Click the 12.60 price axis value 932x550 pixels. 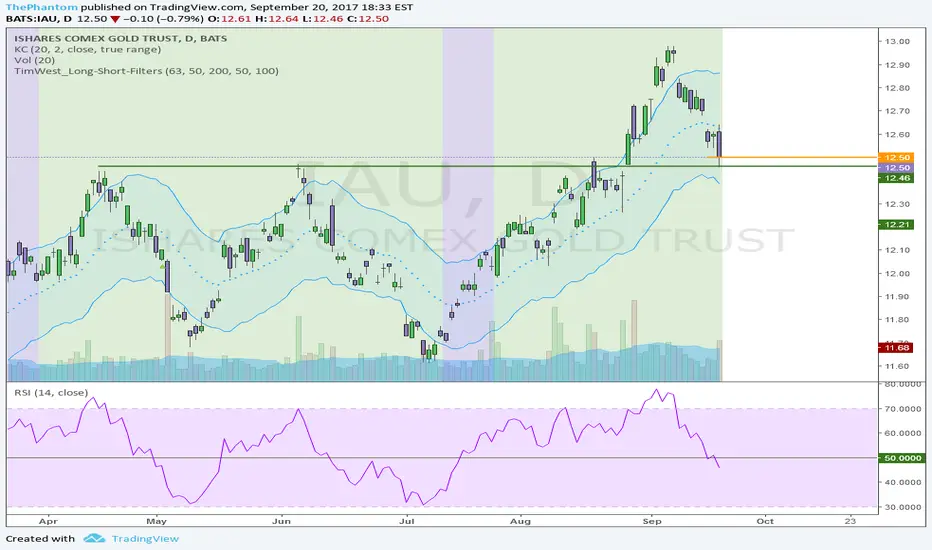pyautogui.click(x=897, y=134)
